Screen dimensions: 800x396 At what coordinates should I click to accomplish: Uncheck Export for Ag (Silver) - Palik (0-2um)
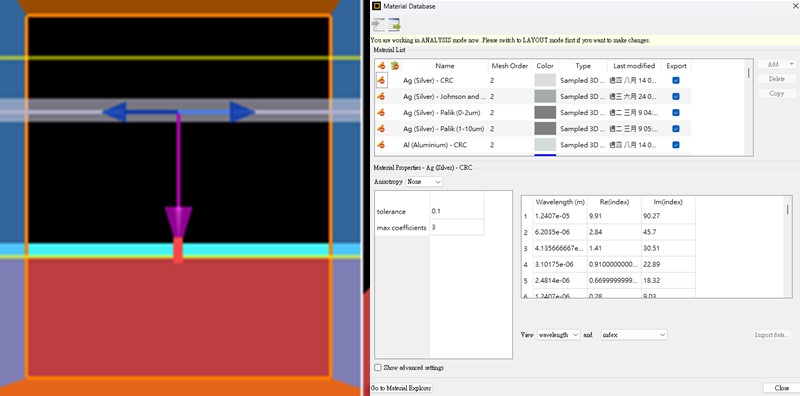click(x=676, y=113)
